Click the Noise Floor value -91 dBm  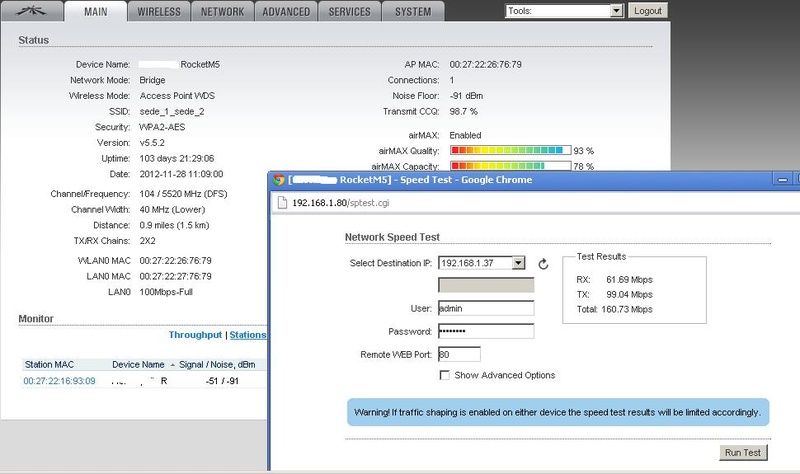click(x=466, y=95)
